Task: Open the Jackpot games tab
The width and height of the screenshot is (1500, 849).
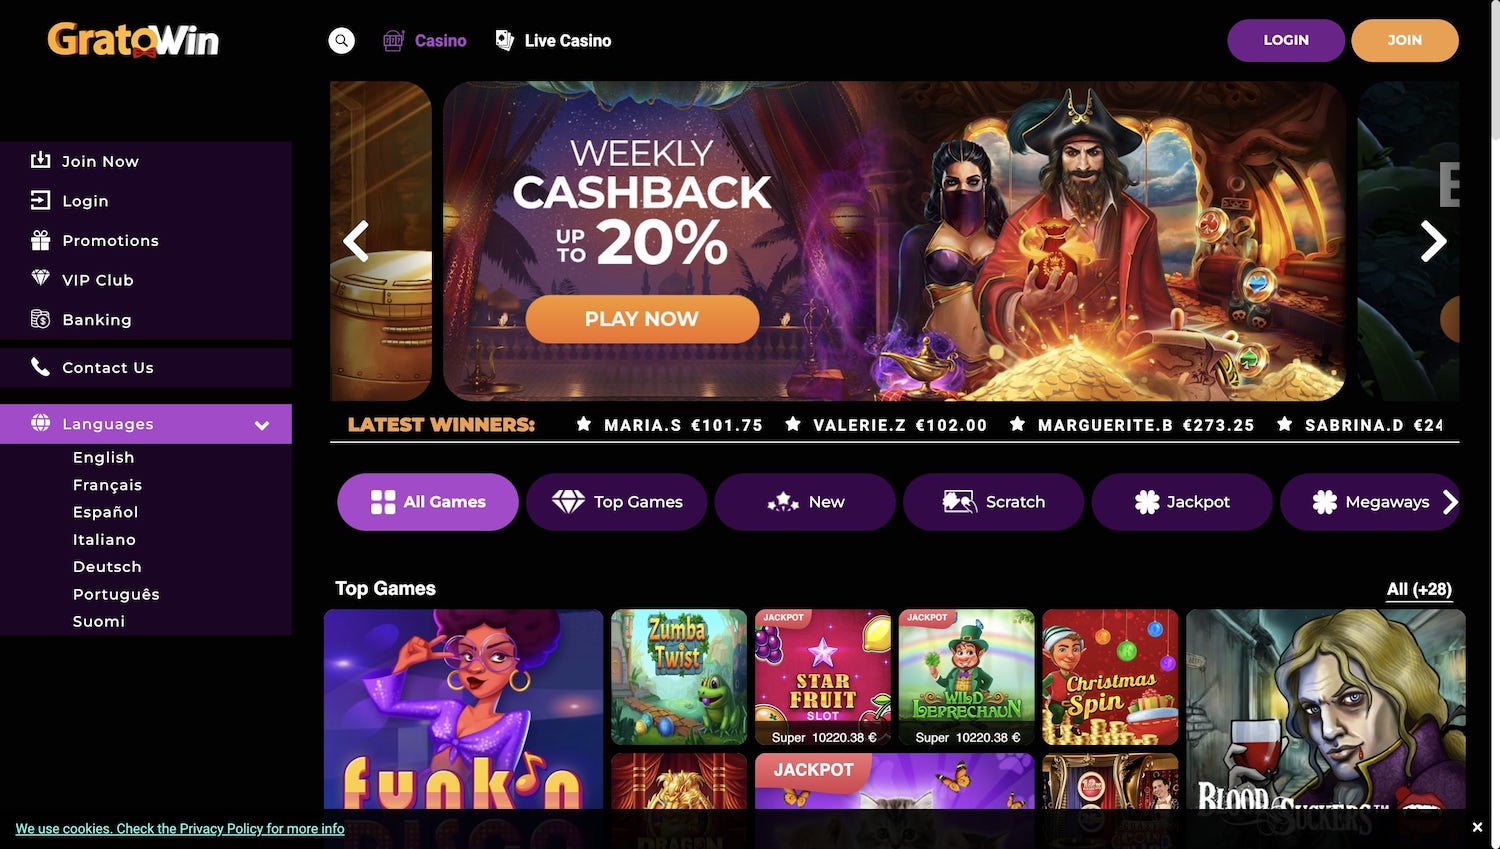Action: click(x=1182, y=502)
